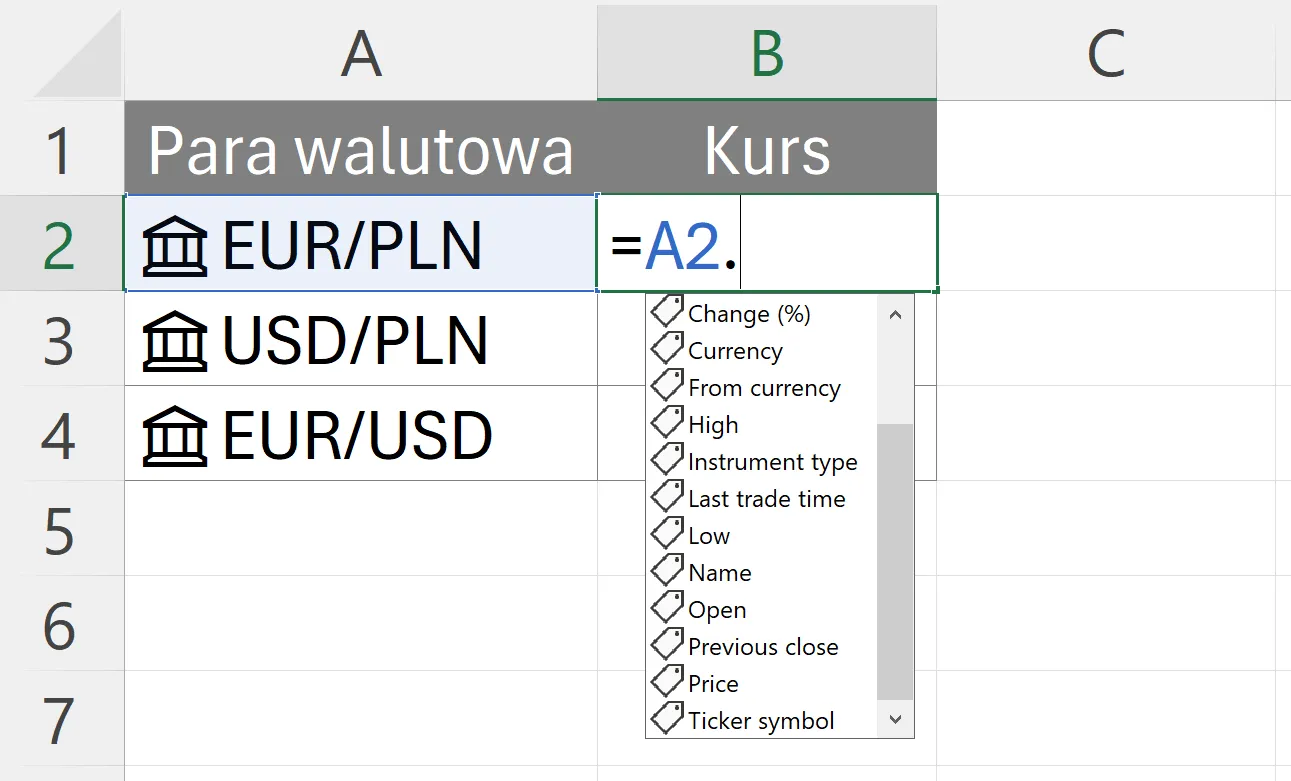Click the bank icon beside EUR/USD
1291x781 pixels.
point(175,436)
